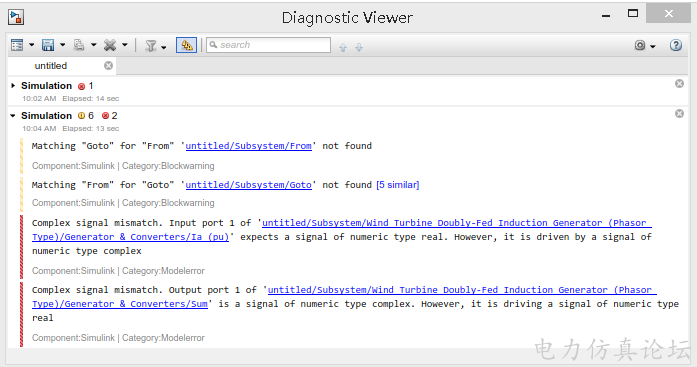Open dropdown arrow beside the settings gear
The width and height of the screenshot is (697, 367).
point(653,46)
